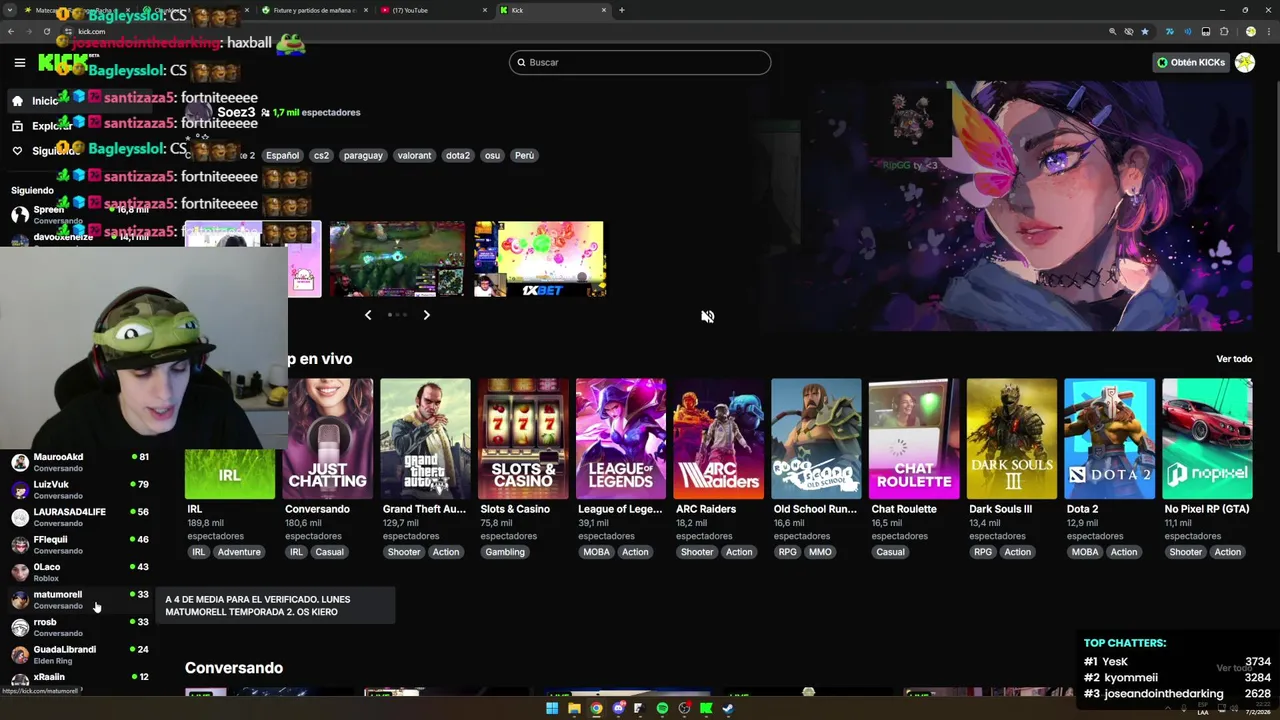Filter by the cs2 tag

pos(321,155)
